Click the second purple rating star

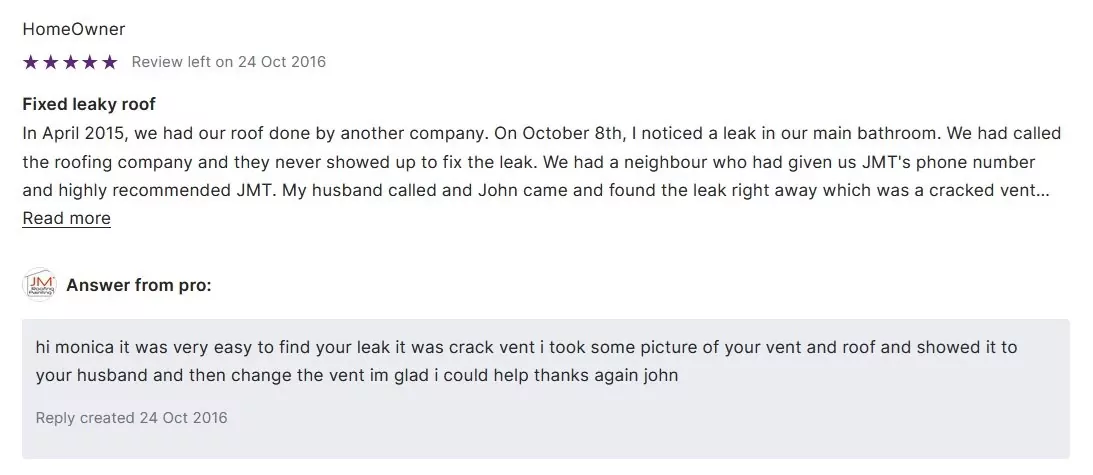[50, 62]
